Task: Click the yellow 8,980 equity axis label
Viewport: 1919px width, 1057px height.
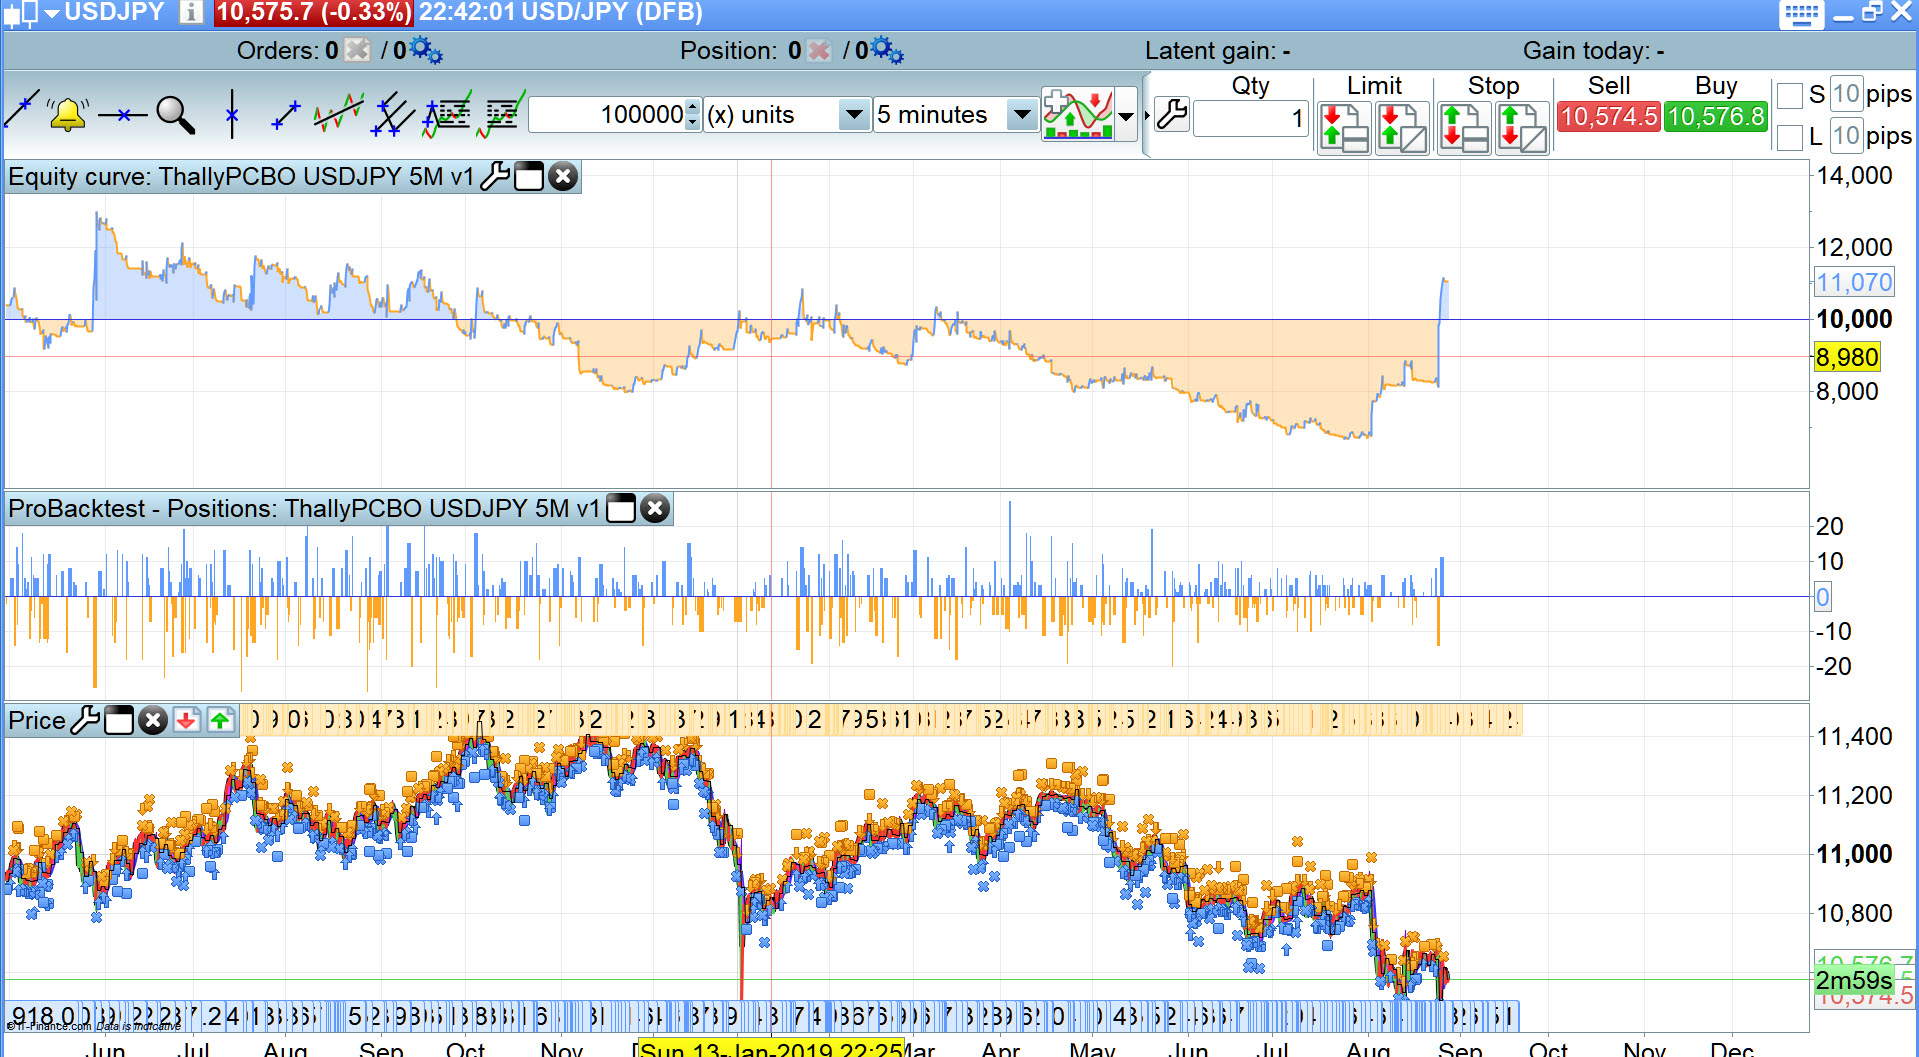Action: (1847, 357)
